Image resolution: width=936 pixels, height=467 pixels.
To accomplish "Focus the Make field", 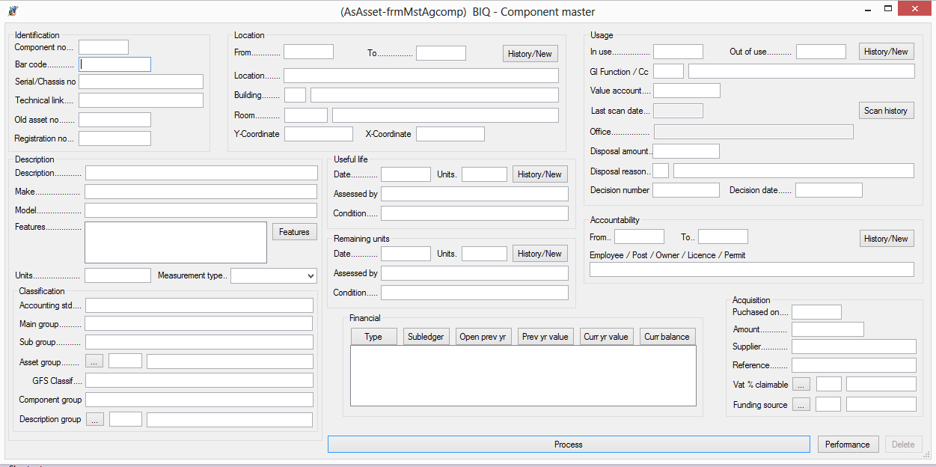I will (201, 192).
